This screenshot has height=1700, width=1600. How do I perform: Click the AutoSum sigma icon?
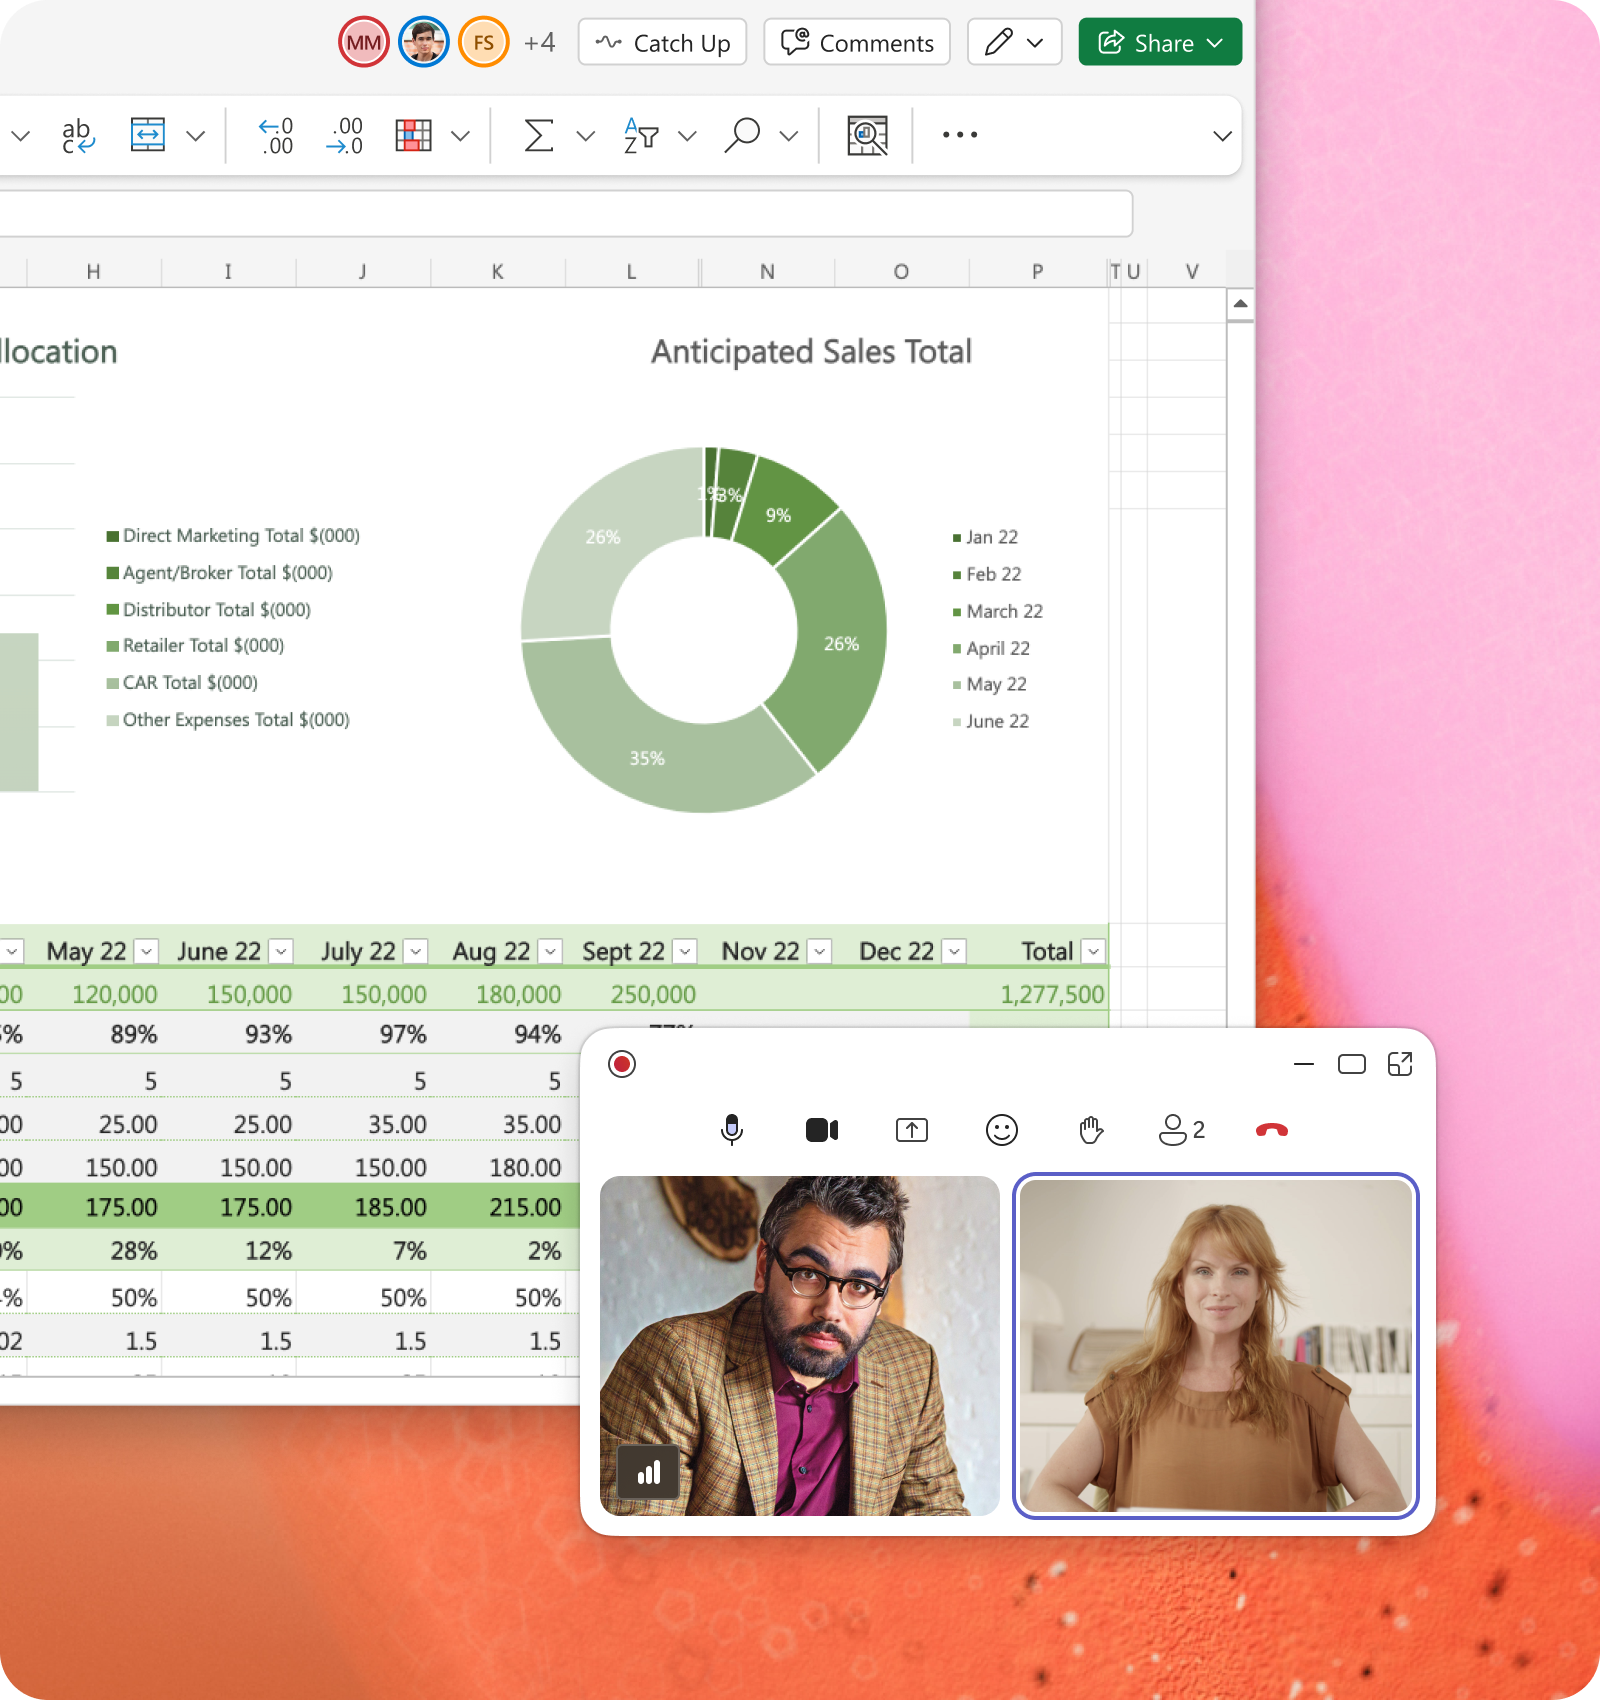tap(538, 135)
